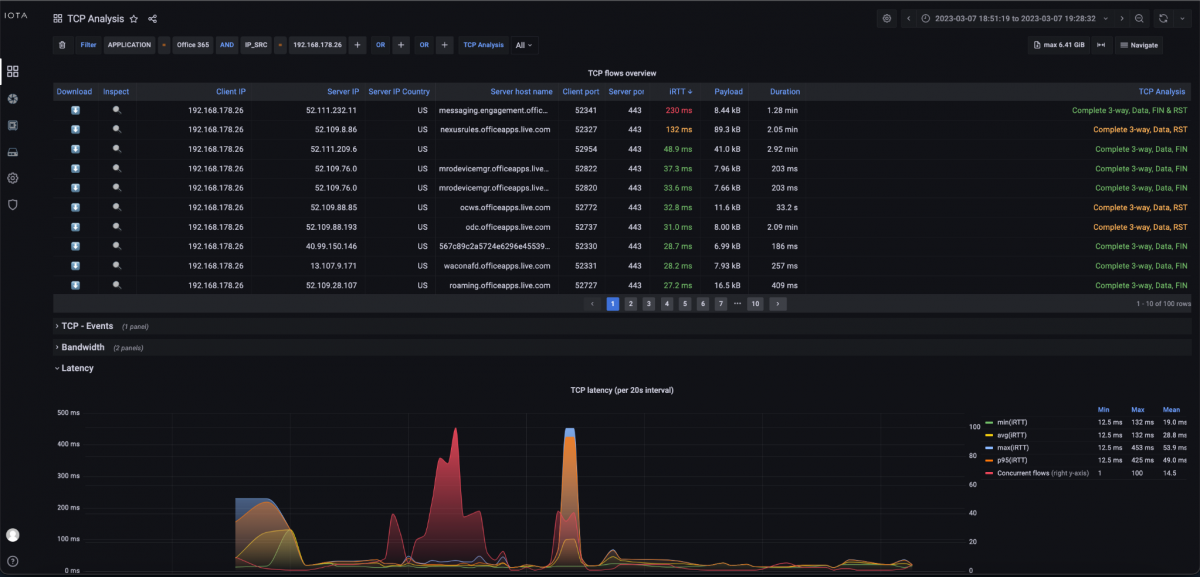The height and width of the screenshot is (577, 1200).
Task: Open the TCP Analysis 'All' dropdown
Action: point(523,45)
